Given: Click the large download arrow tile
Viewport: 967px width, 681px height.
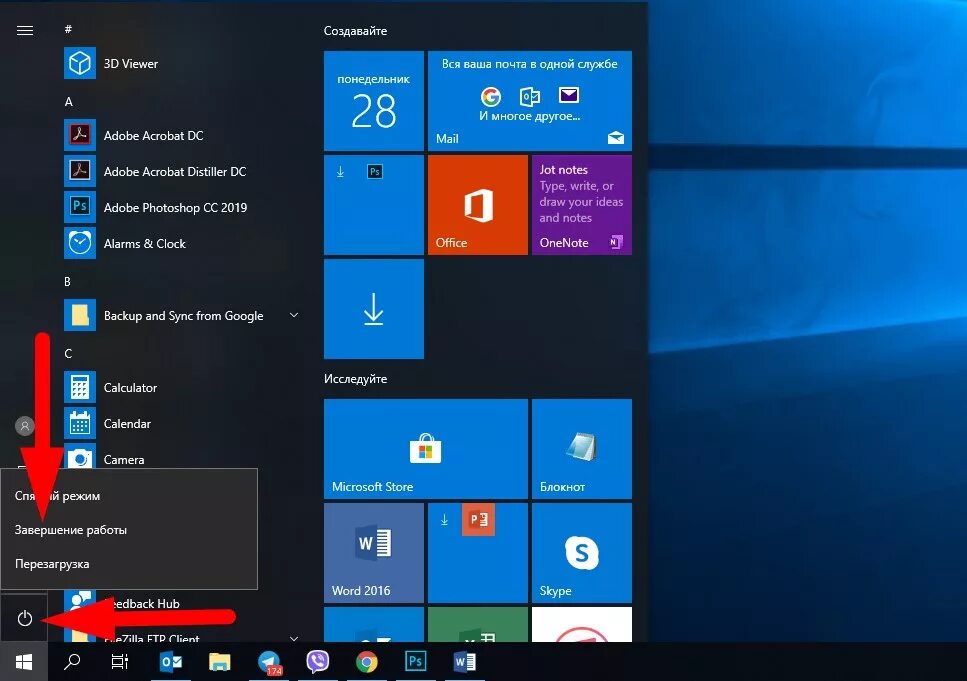Looking at the screenshot, I should 374,308.
